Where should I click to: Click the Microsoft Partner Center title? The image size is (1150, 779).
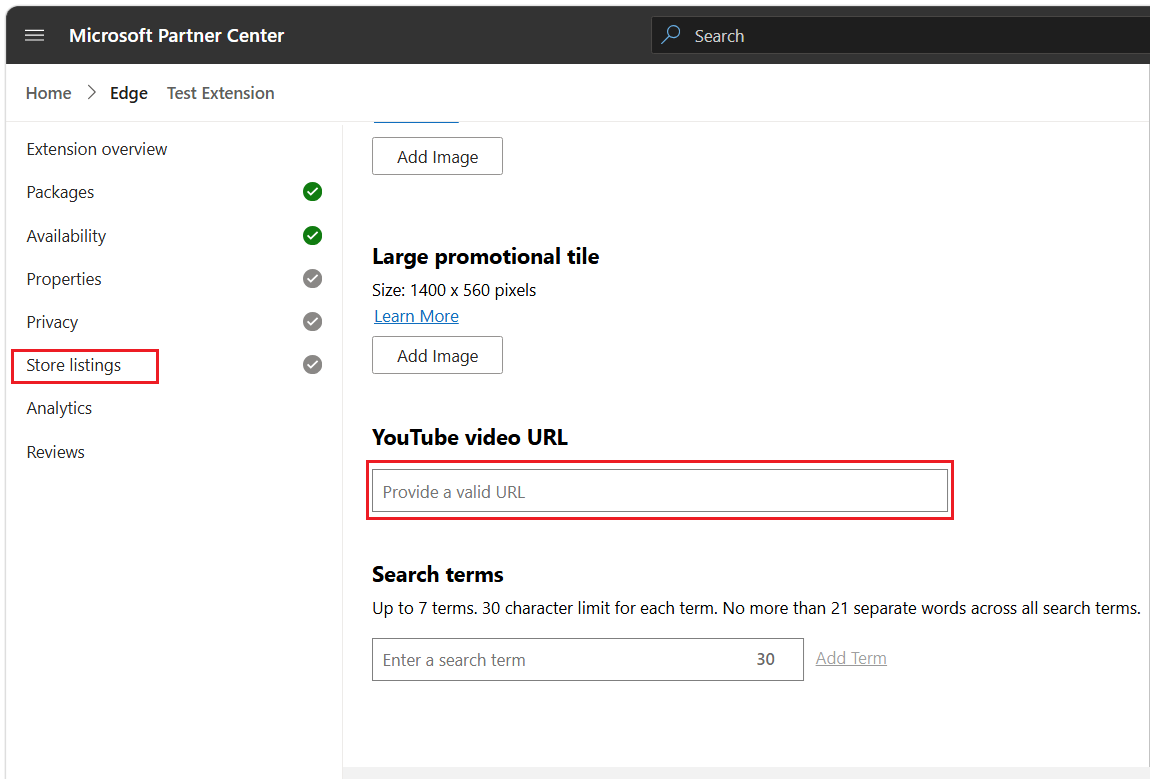click(176, 35)
